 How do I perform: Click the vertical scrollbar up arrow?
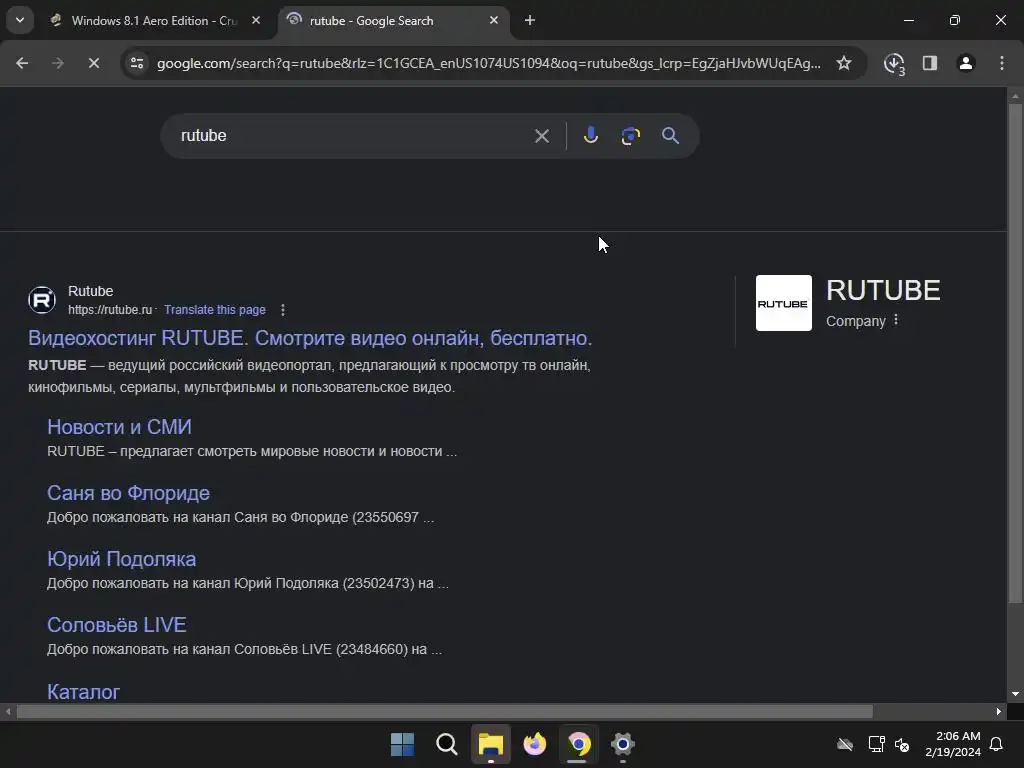pos(1015,96)
